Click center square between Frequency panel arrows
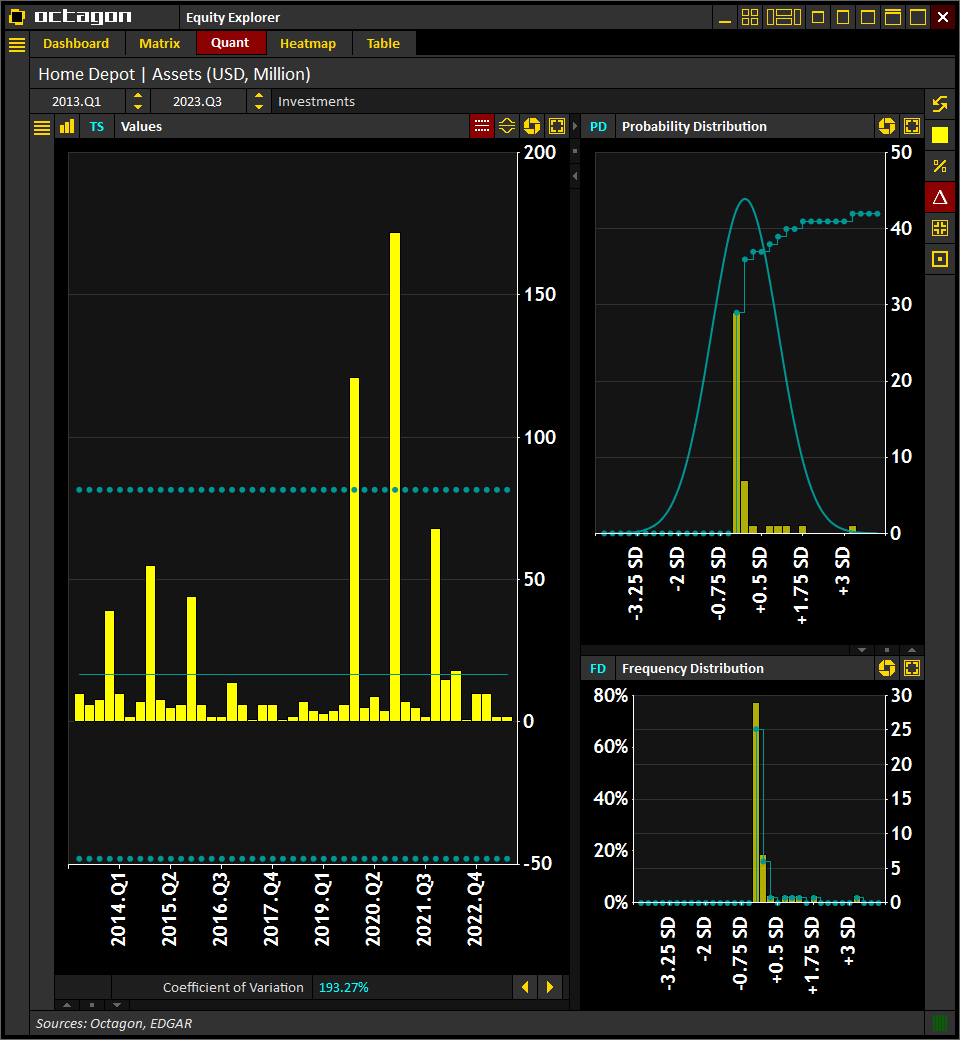 point(887,650)
